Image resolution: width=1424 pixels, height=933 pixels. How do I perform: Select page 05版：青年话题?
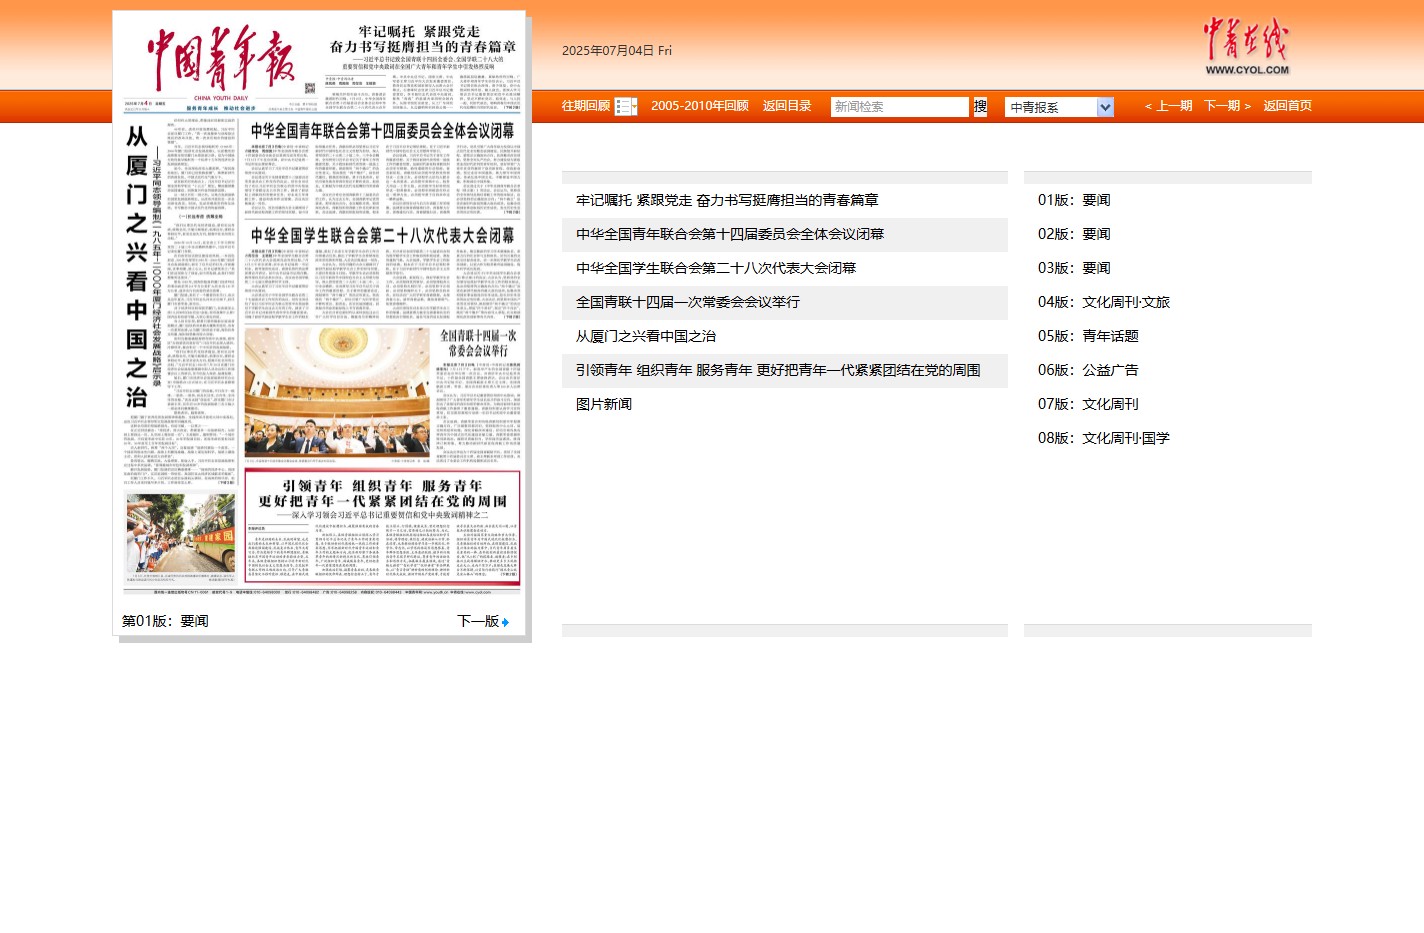[1088, 336]
